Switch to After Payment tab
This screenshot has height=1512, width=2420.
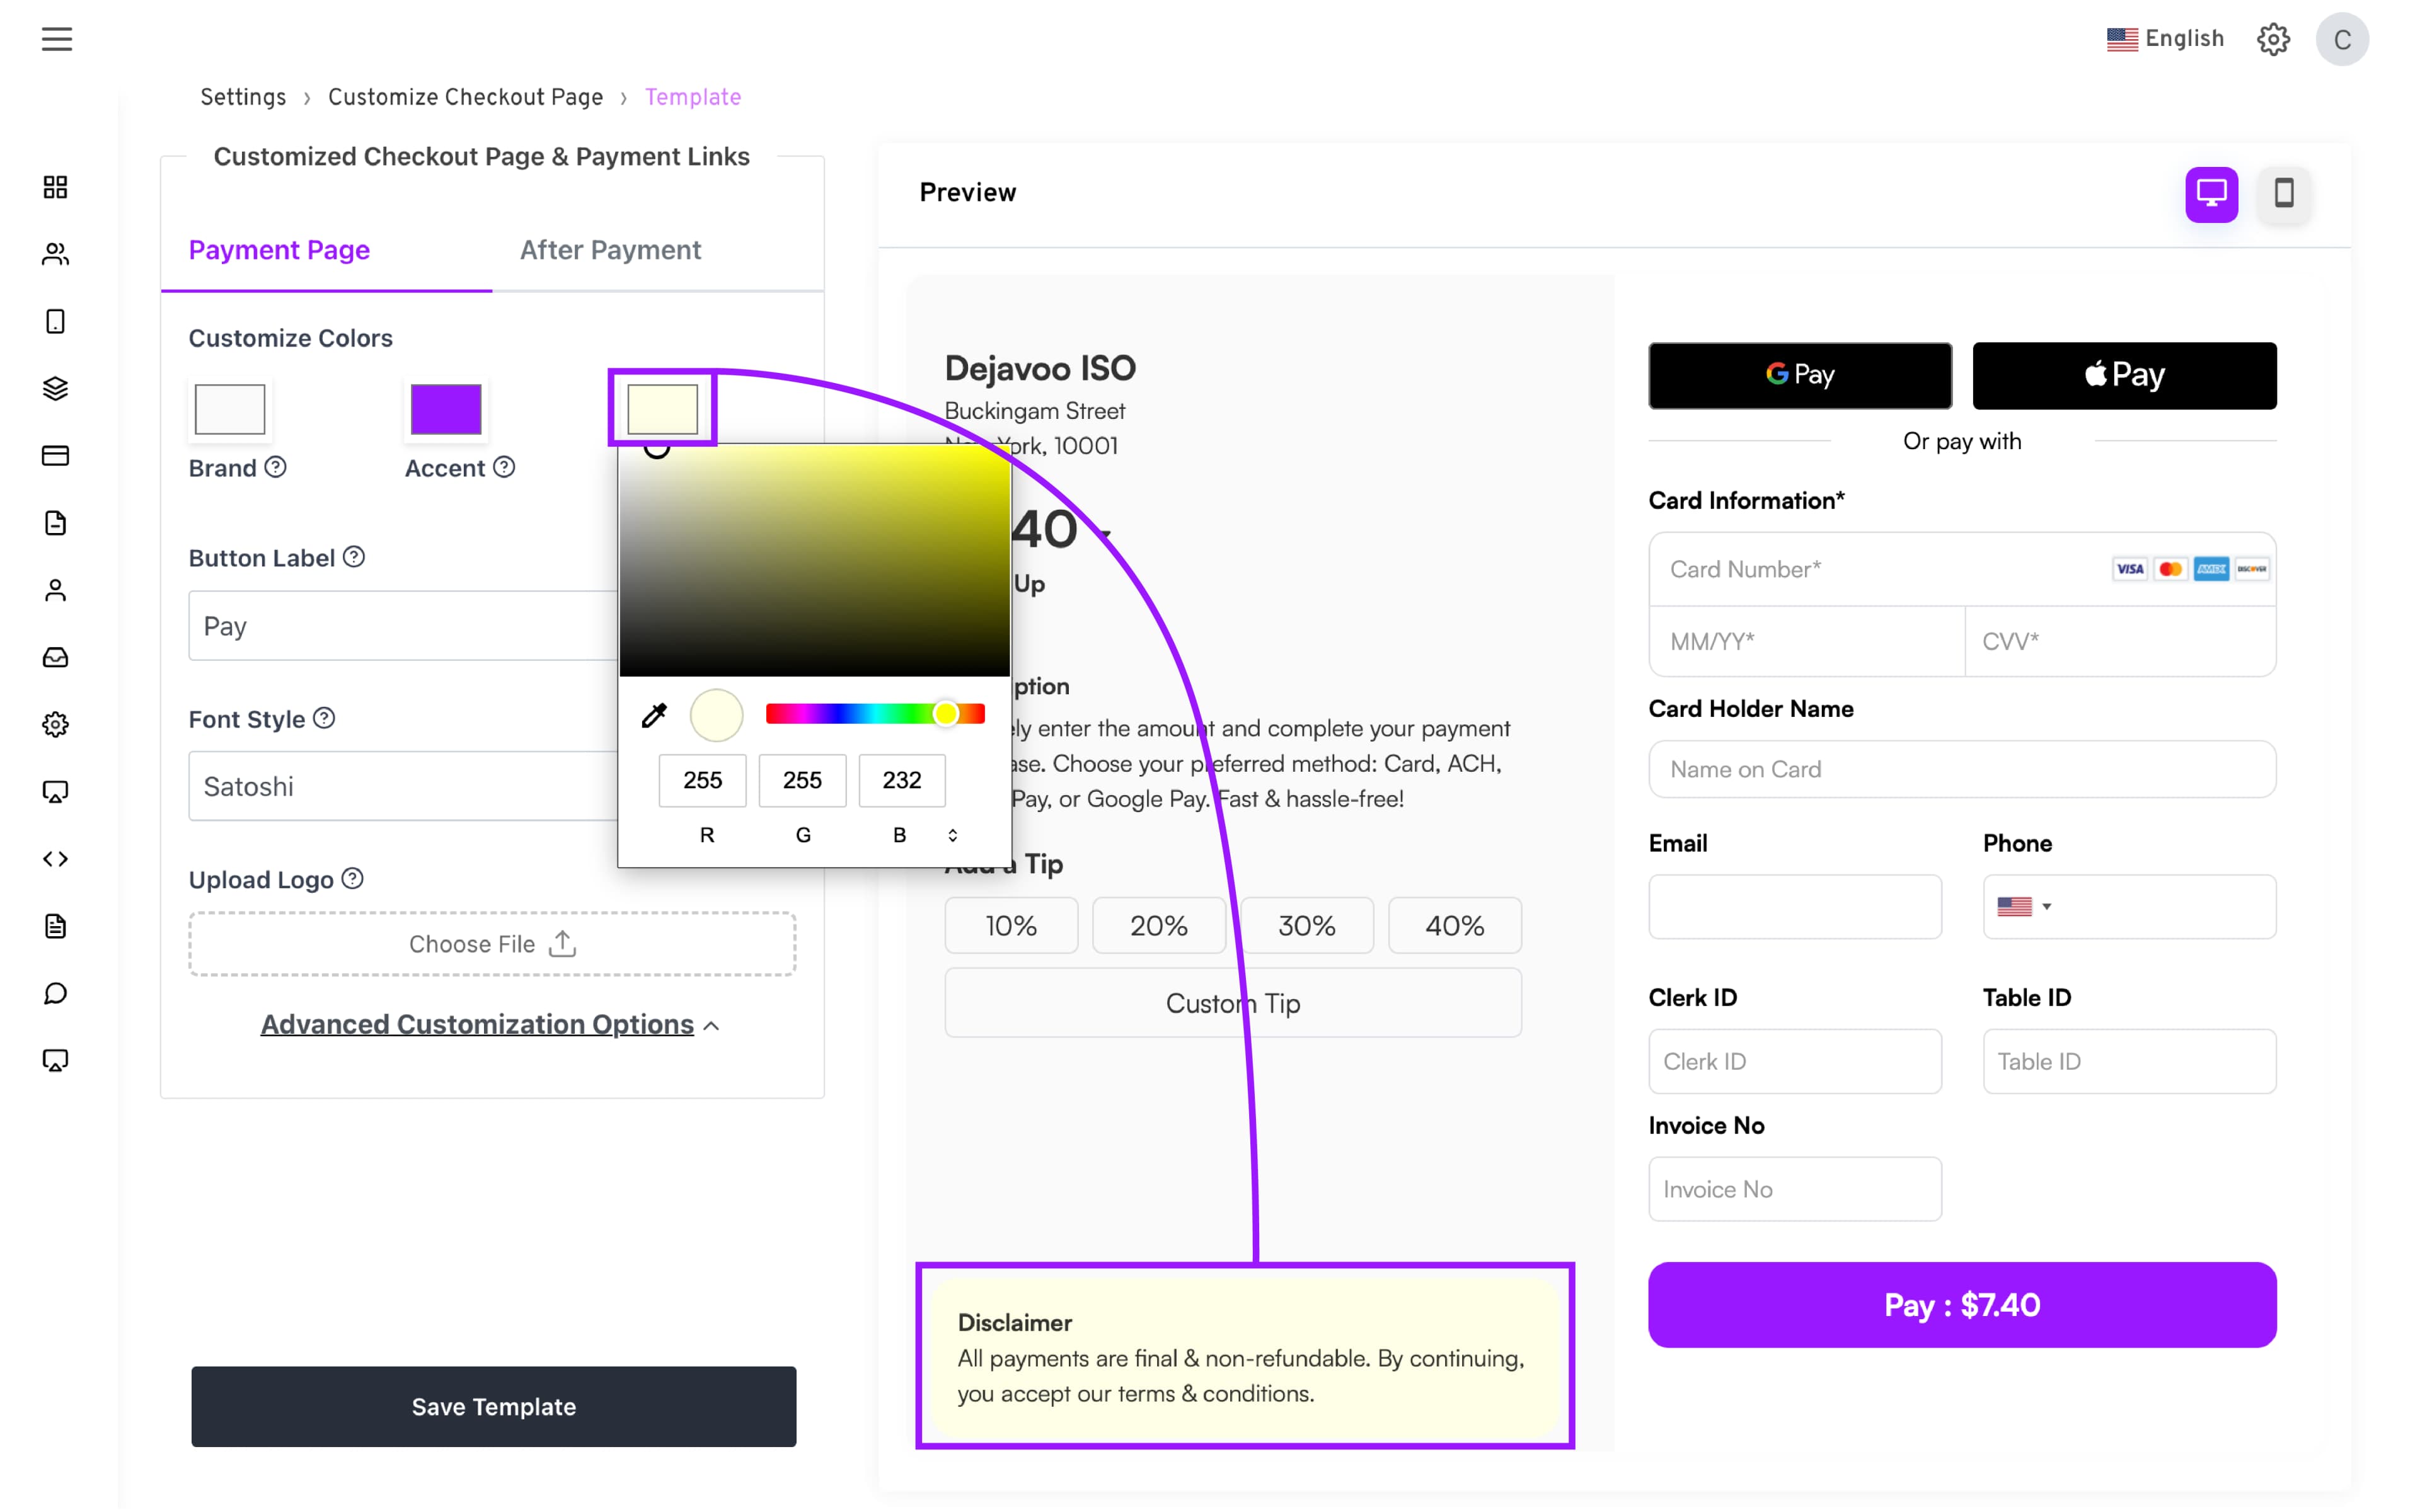(610, 250)
